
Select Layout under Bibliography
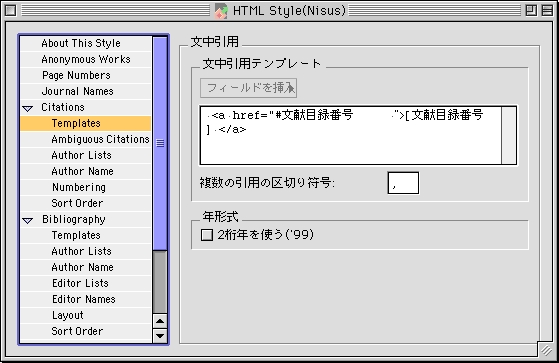[x=86, y=315]
